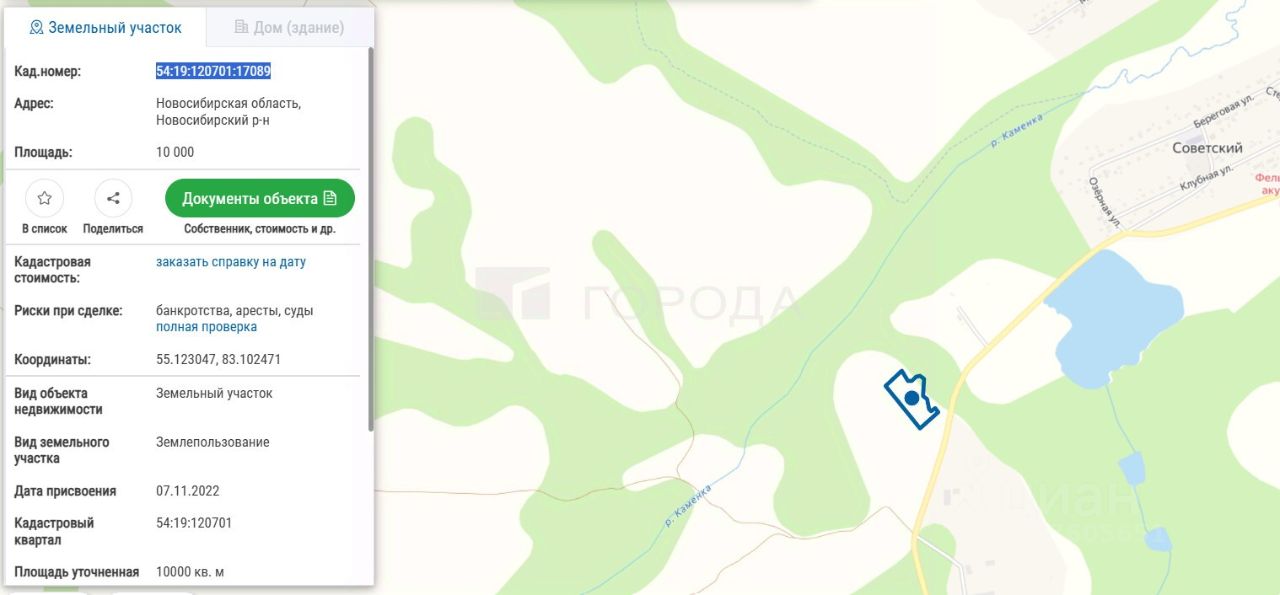The image size is (1280, 595).
Task: Click the Поделиться share icon
Action: 113,198
